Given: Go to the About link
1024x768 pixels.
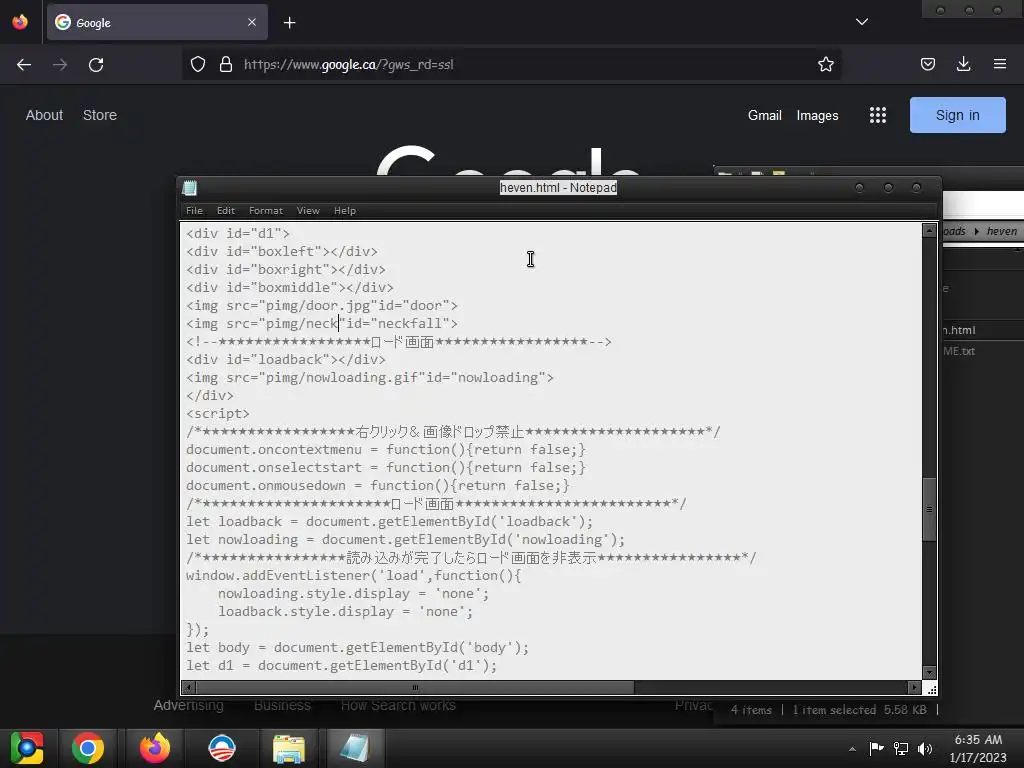Looking at the screenshot, I should click(x=44, y=115).
